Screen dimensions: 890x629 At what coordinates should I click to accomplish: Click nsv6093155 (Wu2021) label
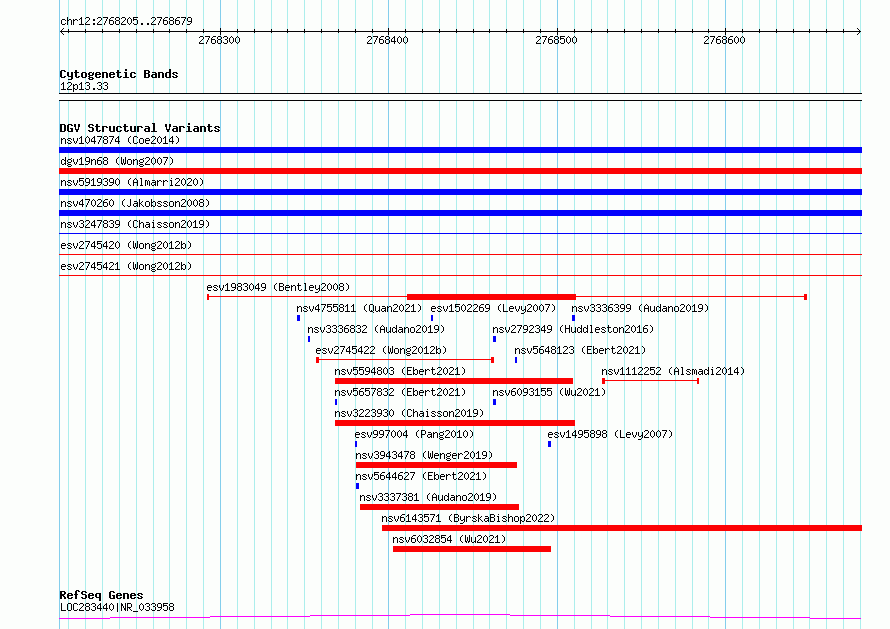coord(549,392)
